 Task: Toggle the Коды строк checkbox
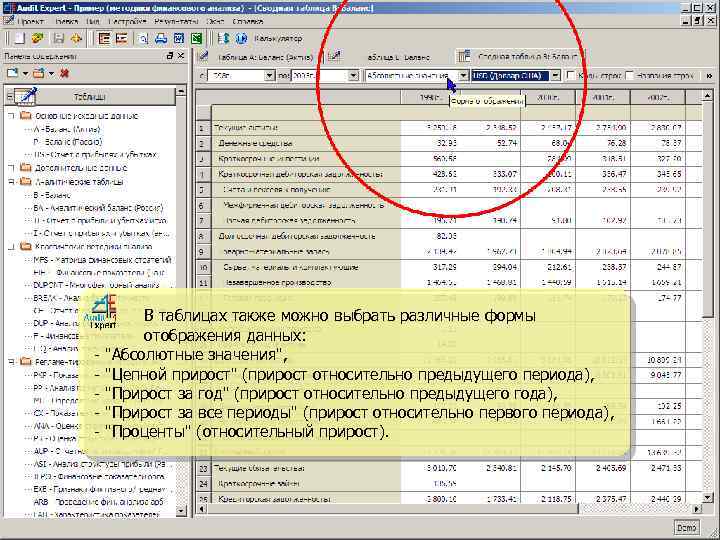tap(571, 75)
